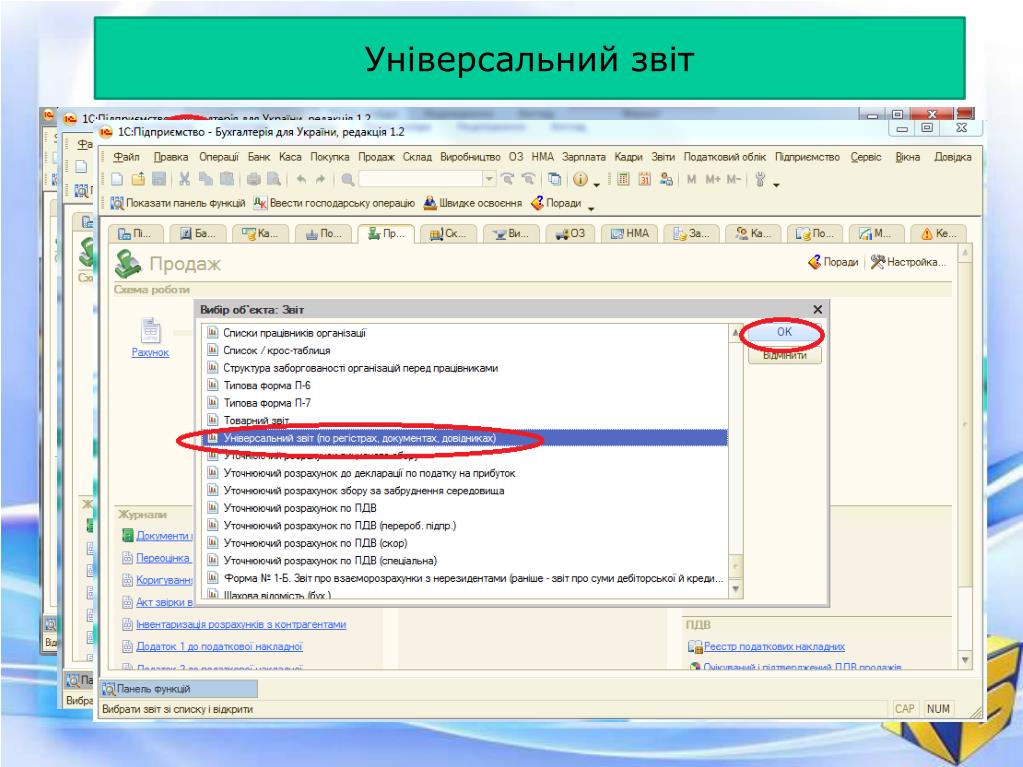Click the Рахунок document icon
Image resolution: width=1023 pixels, height=767 pixels.
[151, 330]
